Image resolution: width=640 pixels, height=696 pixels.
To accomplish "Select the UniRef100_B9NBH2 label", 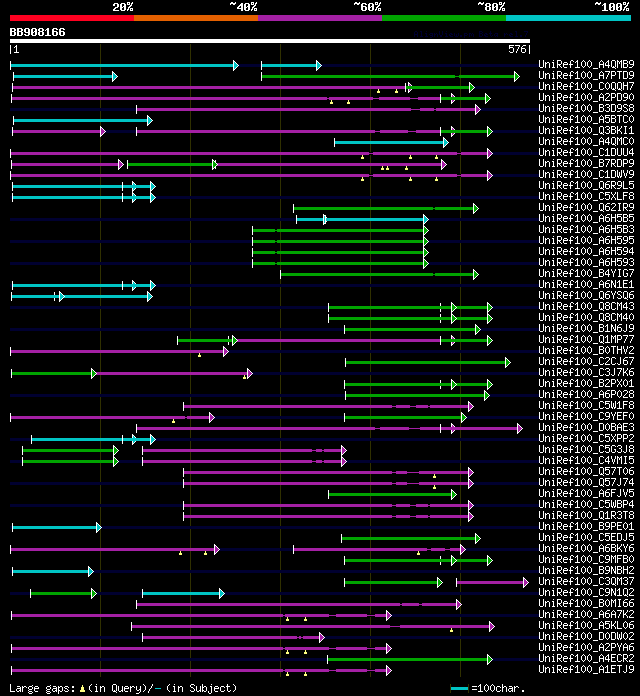I will pyautogui.click(x=586, y=570).
